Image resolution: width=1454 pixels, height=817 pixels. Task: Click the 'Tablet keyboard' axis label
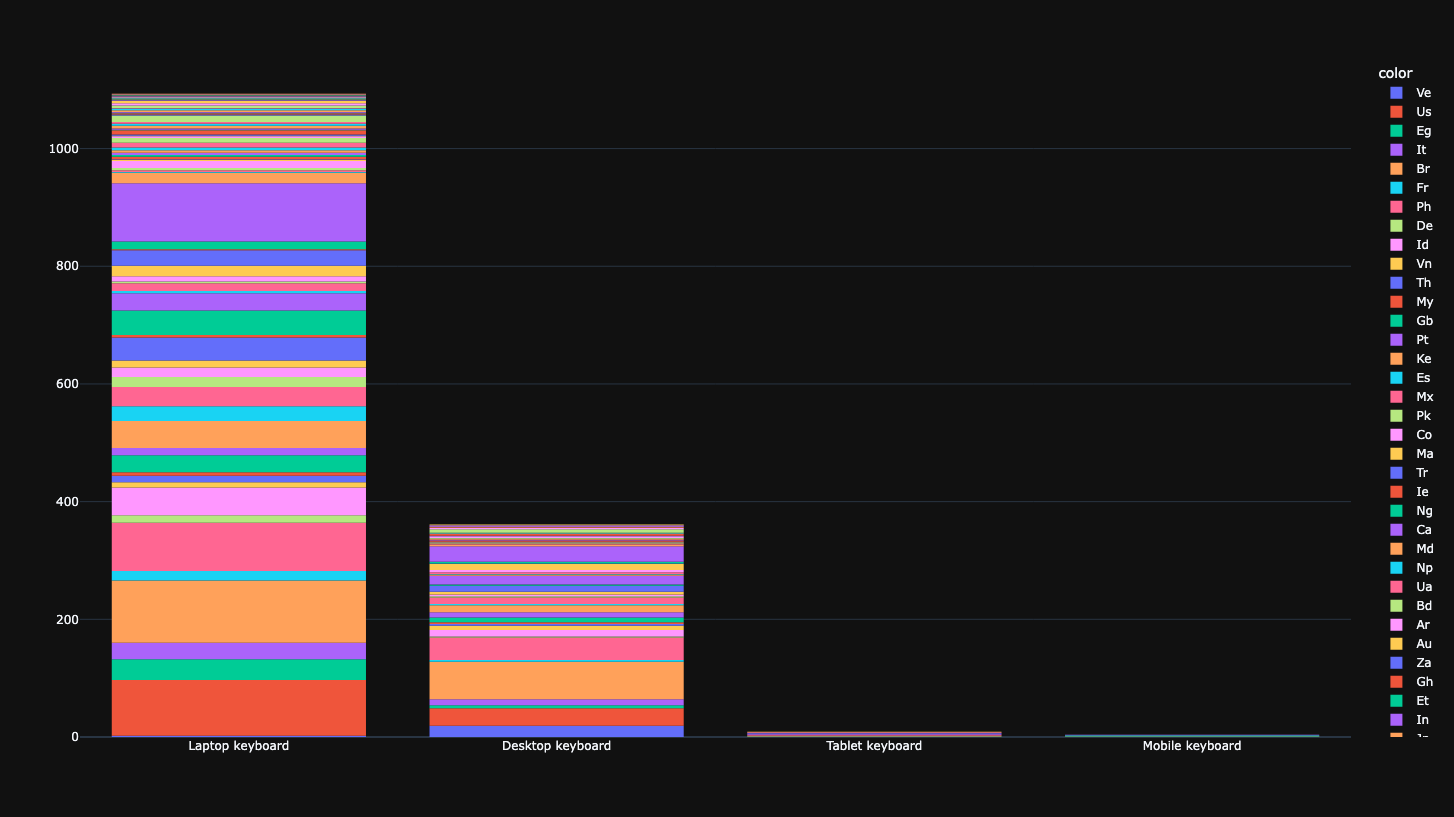[x=874, y=746]
